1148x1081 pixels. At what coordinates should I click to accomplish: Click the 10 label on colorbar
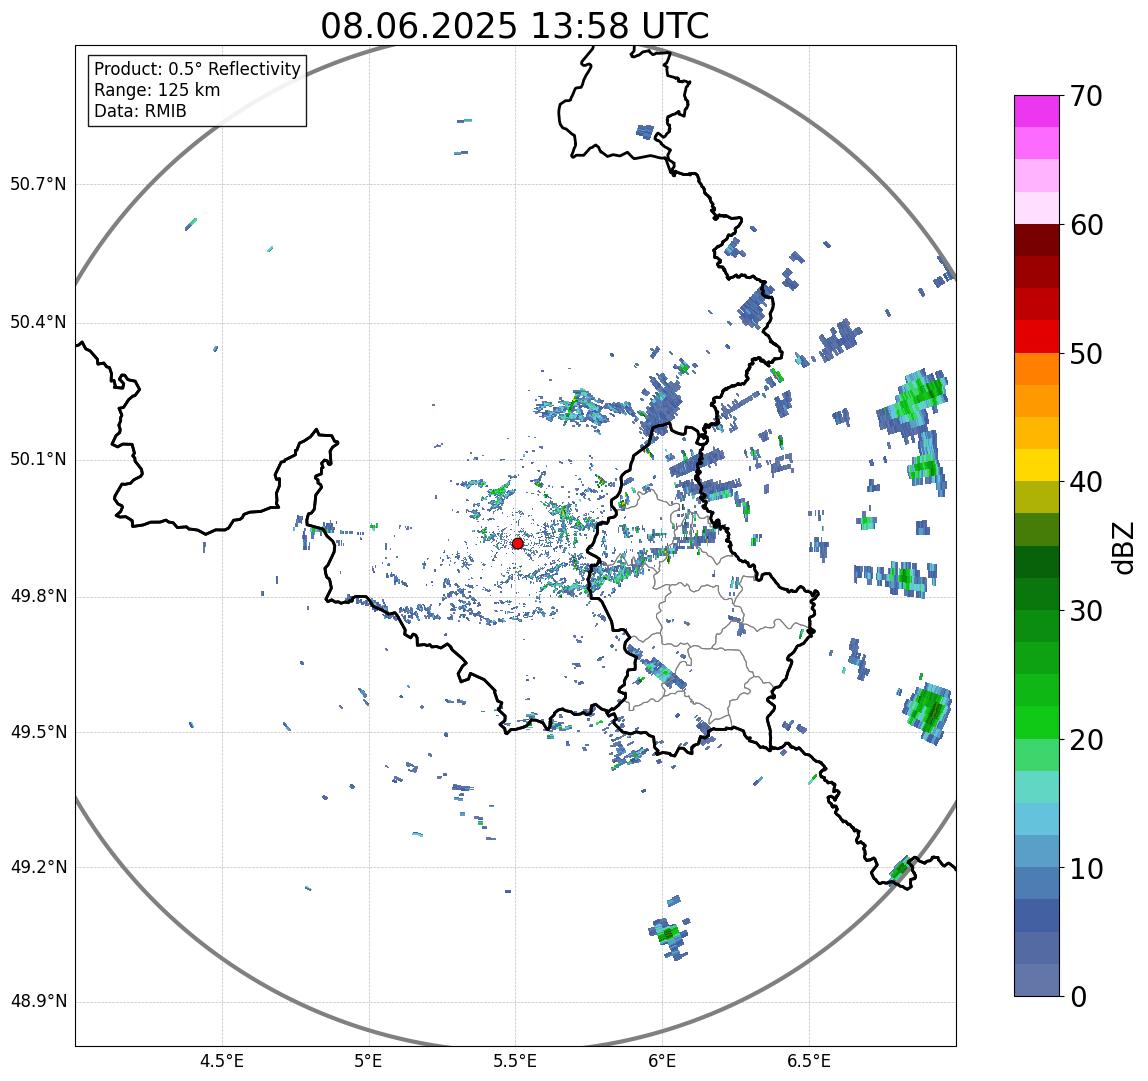(1086, 869)
